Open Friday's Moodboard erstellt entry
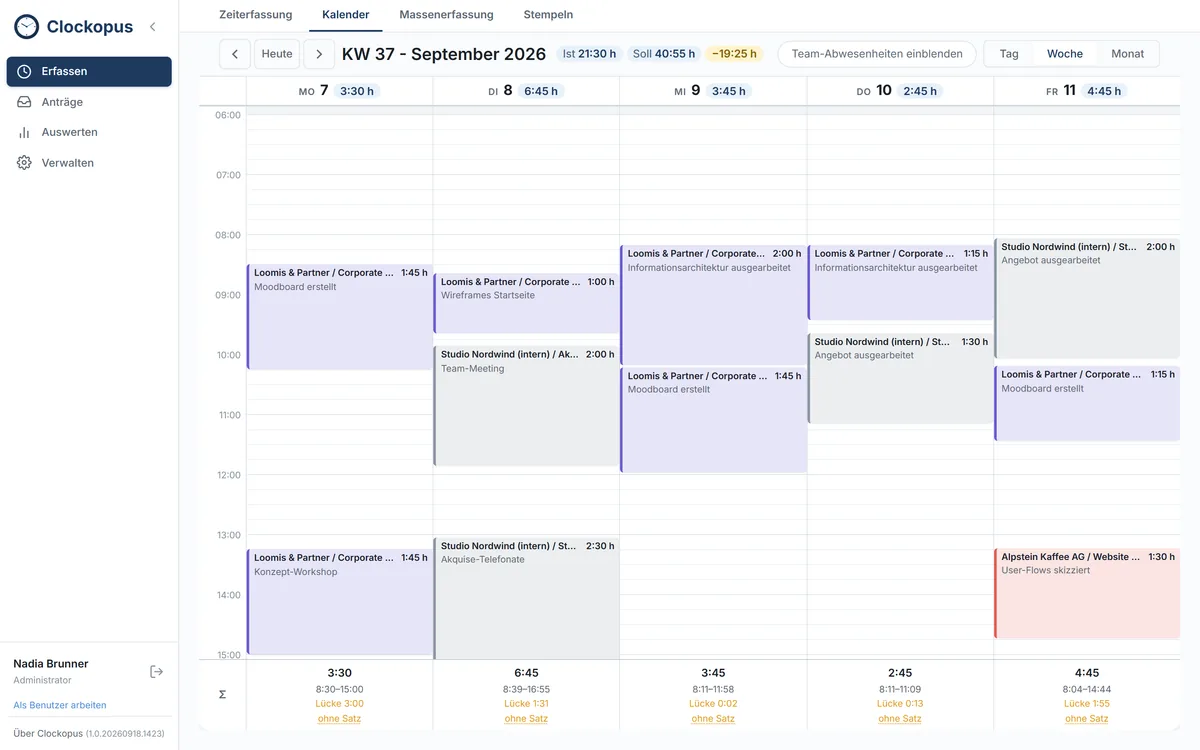1200x750 pixels. tap(1087, 404)
